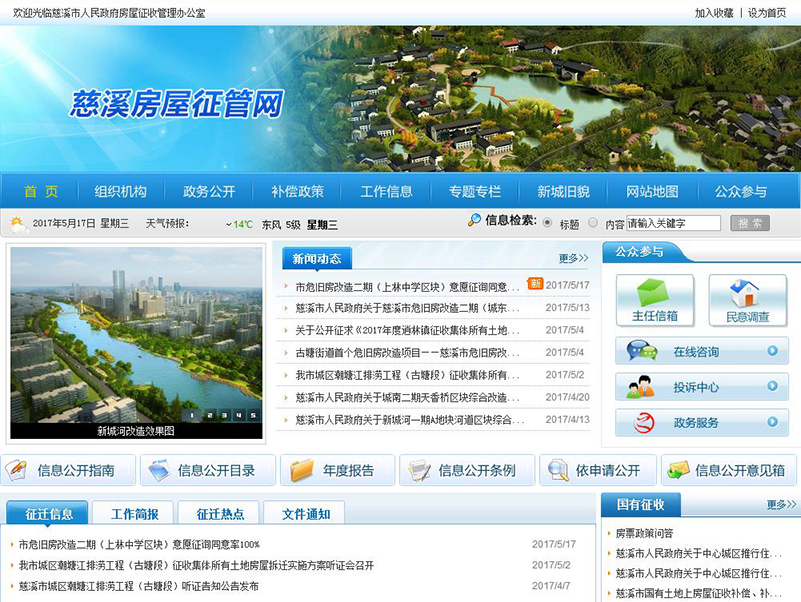Click the arrow on 在线咨询 row
This screenshot has height=602, width=801.
point(772,351)
